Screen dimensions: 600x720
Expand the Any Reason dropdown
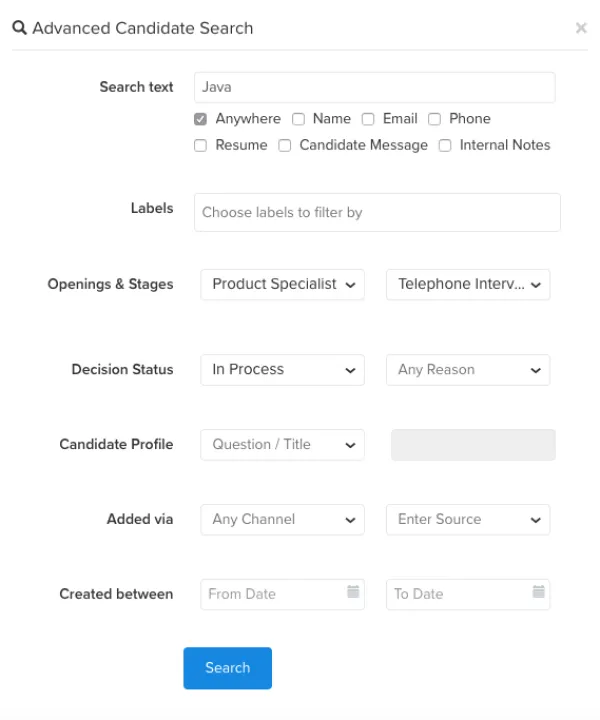coord(468,369)
